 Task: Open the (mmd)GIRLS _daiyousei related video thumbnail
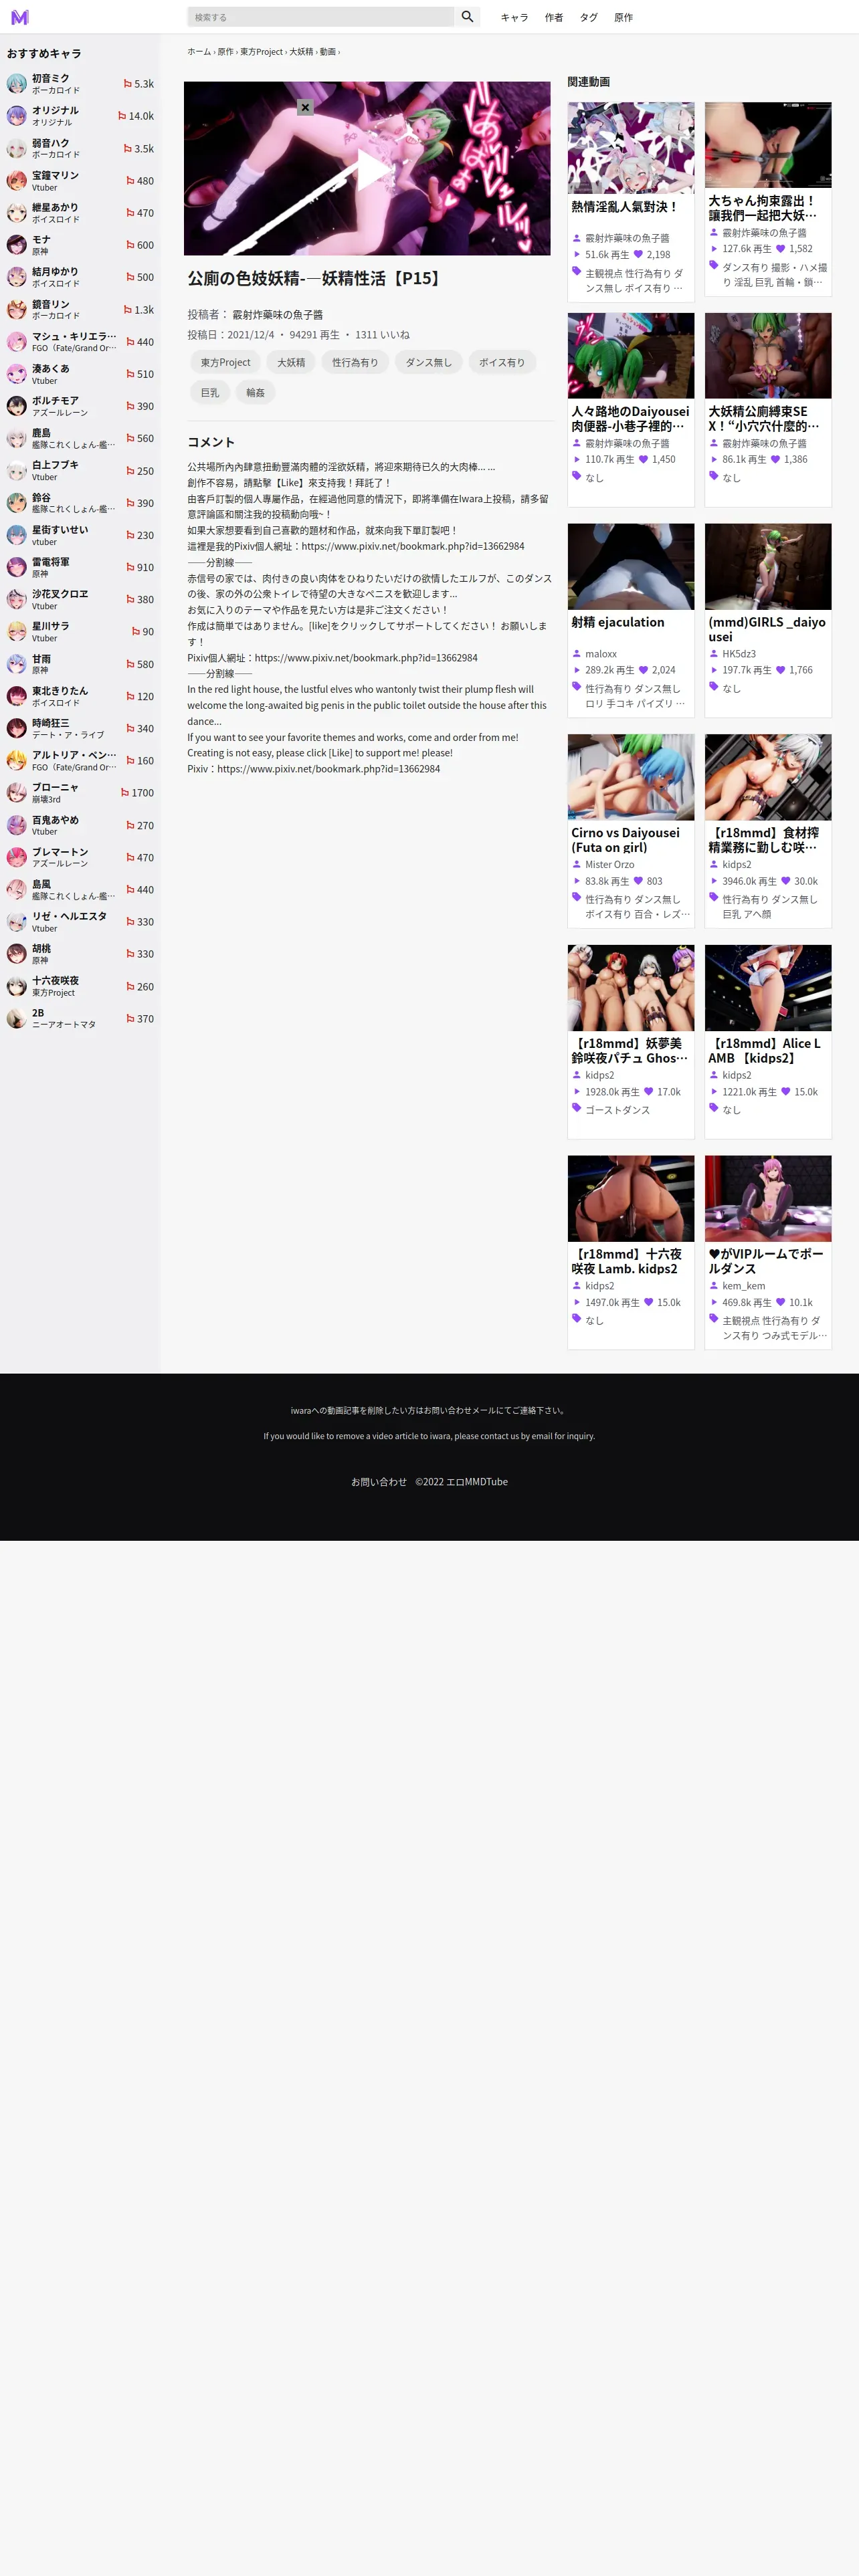coord(768,567)
